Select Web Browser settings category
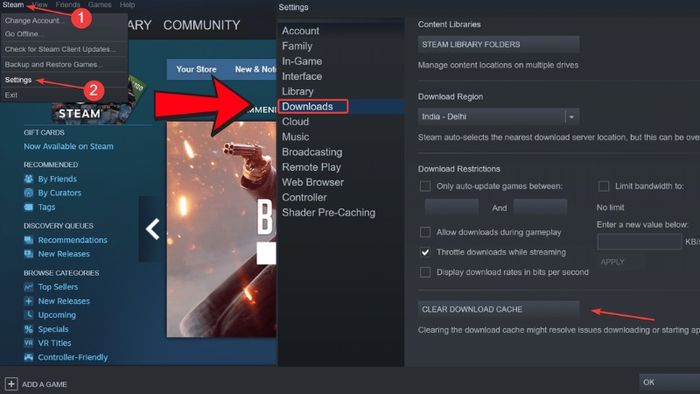700x394 pixels. 312,182
